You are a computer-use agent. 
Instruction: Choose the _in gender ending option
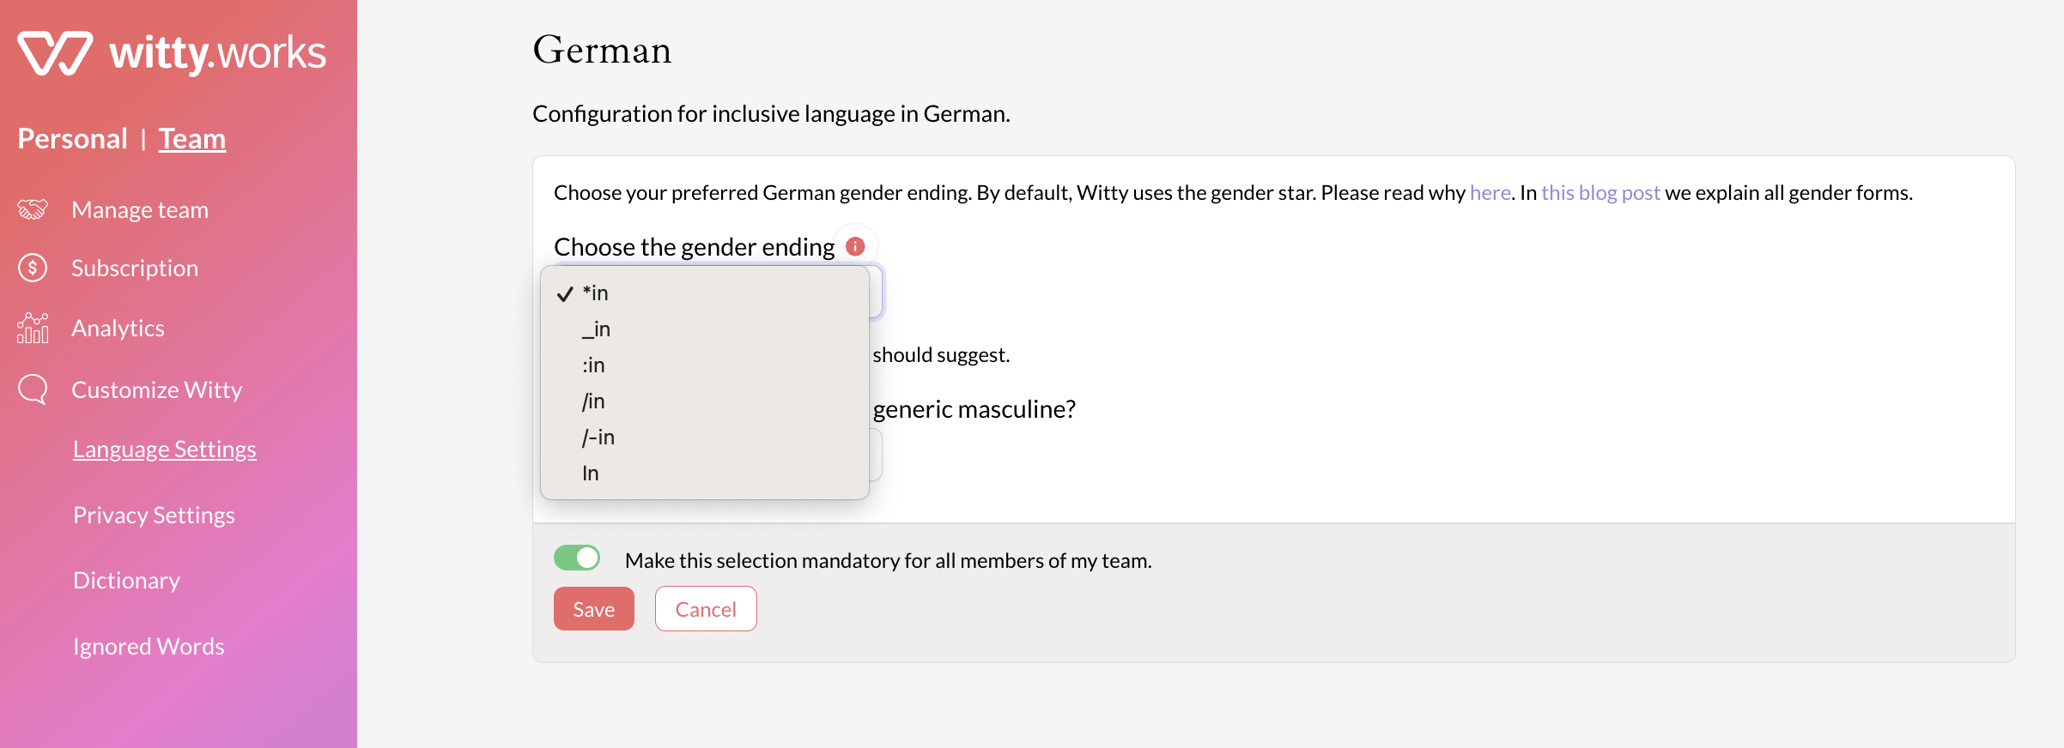[x=596, y=329]
